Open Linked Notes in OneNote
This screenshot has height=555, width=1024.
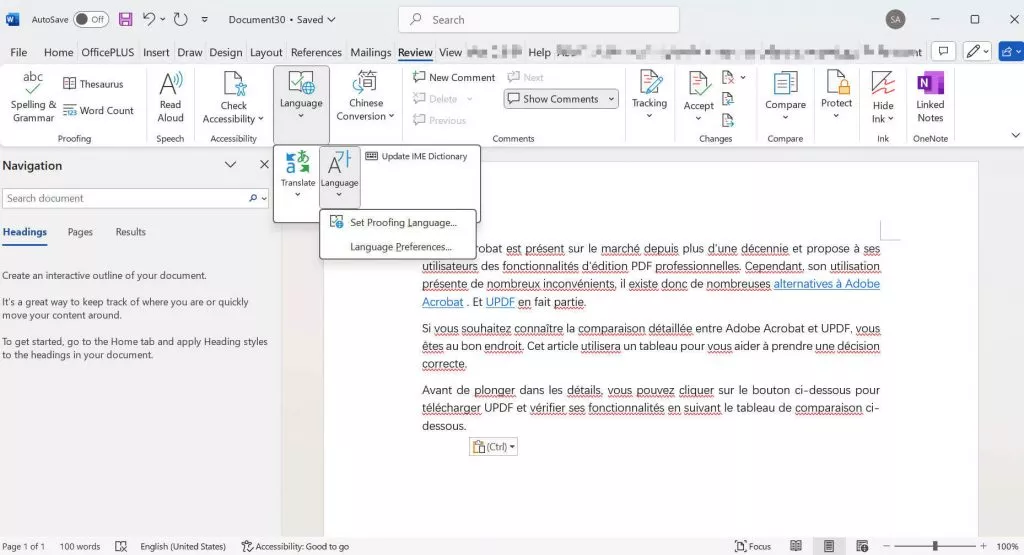pyautogui.click(x=930, y=97)
